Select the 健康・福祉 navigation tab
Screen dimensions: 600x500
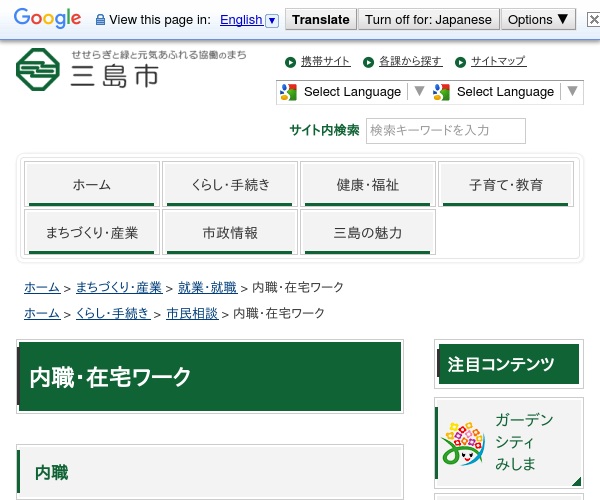click(368, 185)
